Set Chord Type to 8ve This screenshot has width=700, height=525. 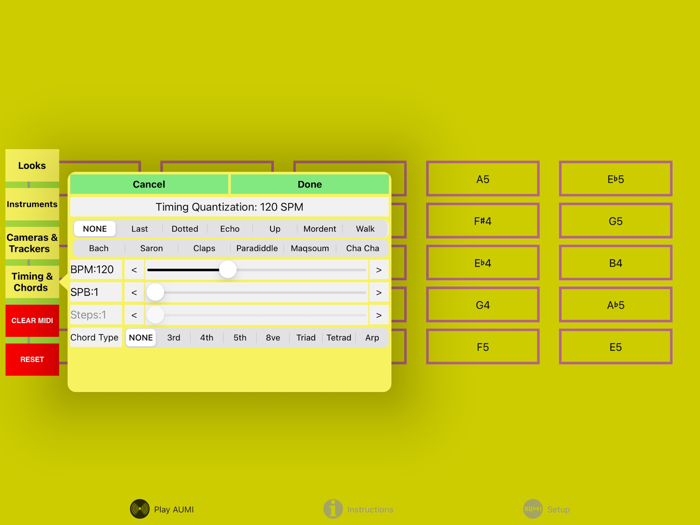point(273,338)
